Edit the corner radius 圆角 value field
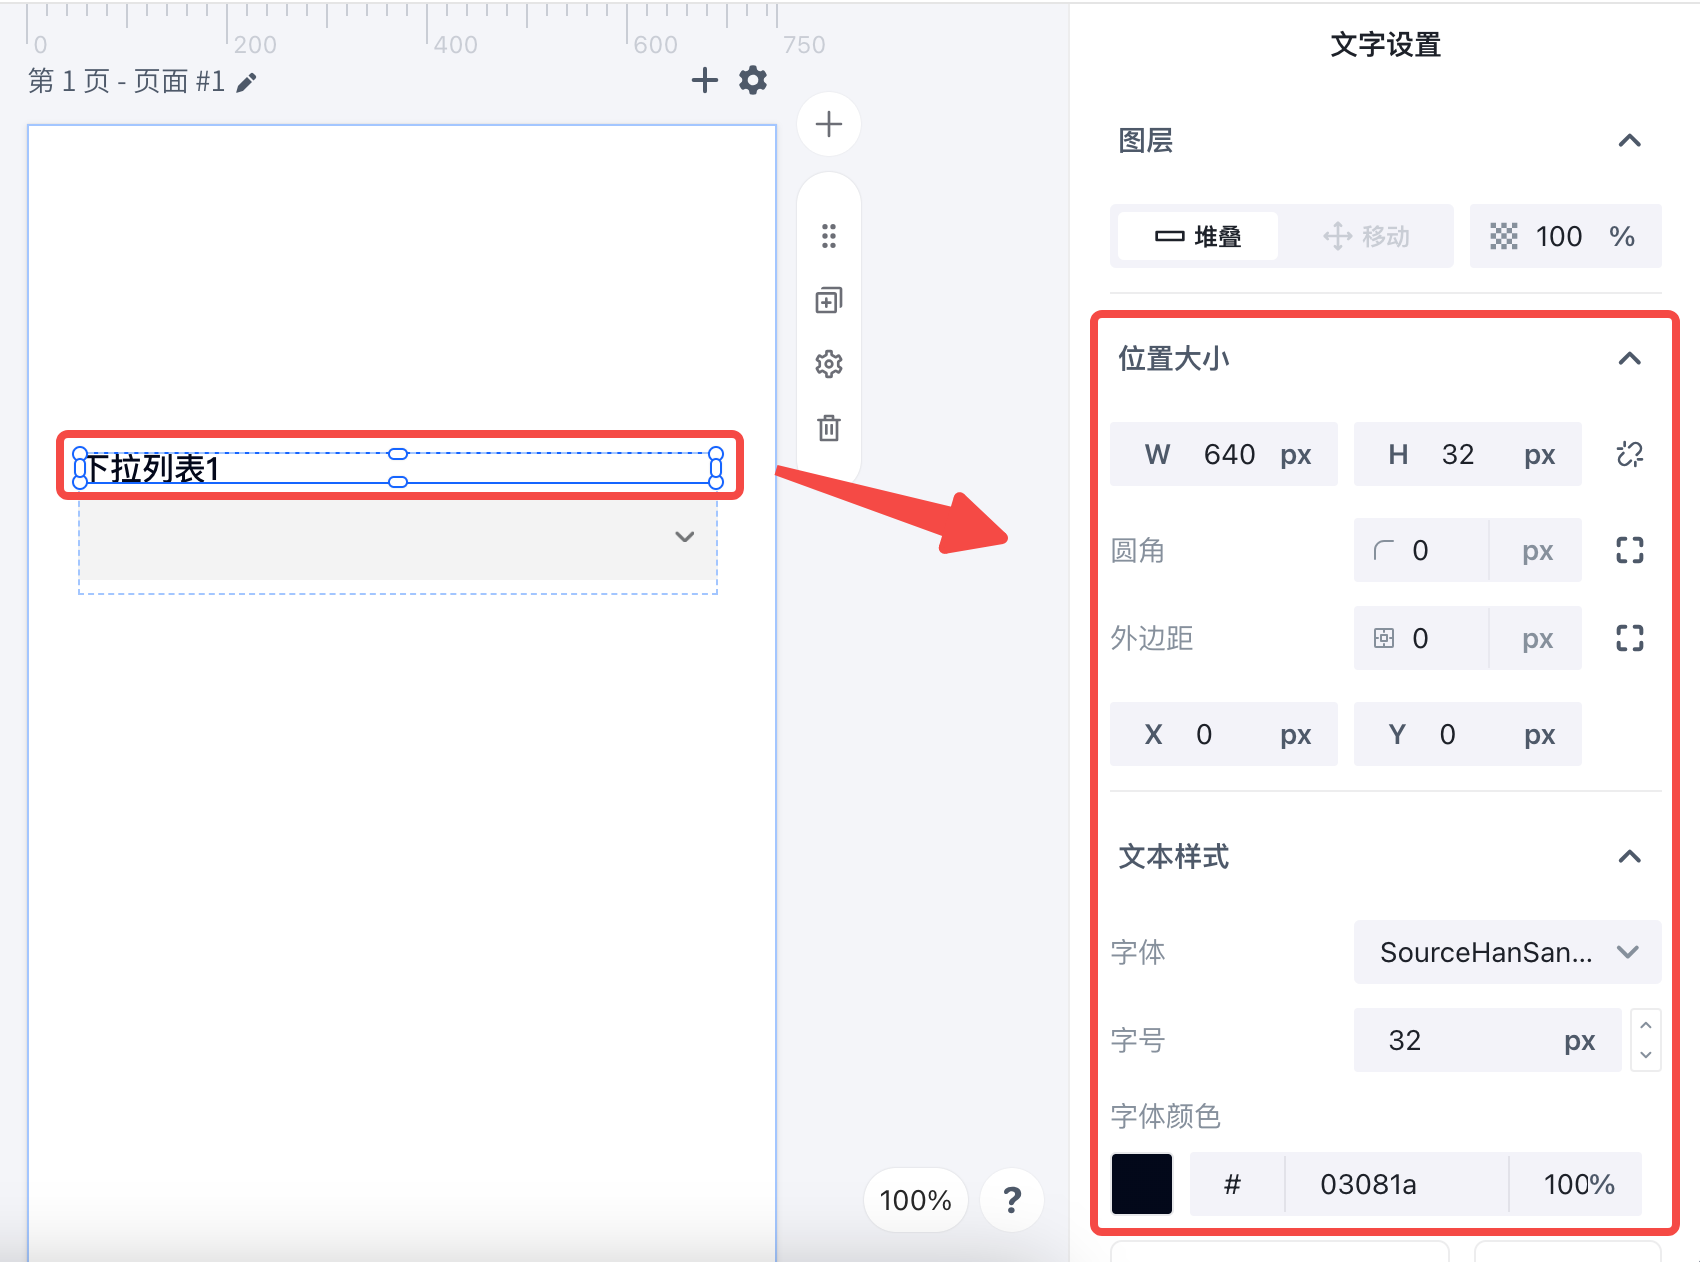Viewport: 1700px width, 1262px height. point(1468,550)
